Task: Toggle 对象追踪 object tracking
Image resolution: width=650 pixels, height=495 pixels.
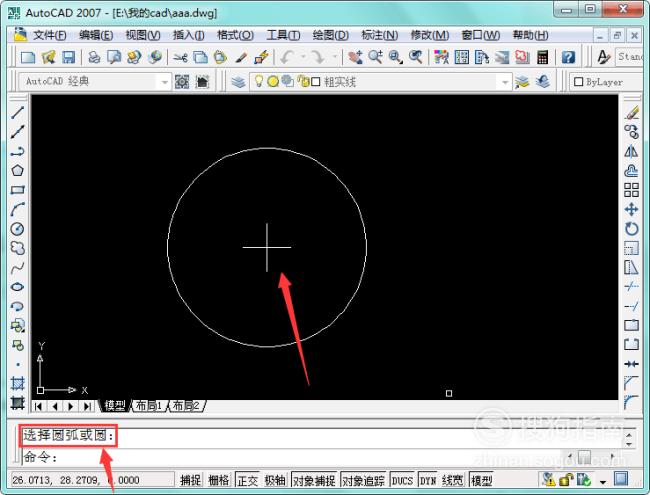Action: [364, 480]
